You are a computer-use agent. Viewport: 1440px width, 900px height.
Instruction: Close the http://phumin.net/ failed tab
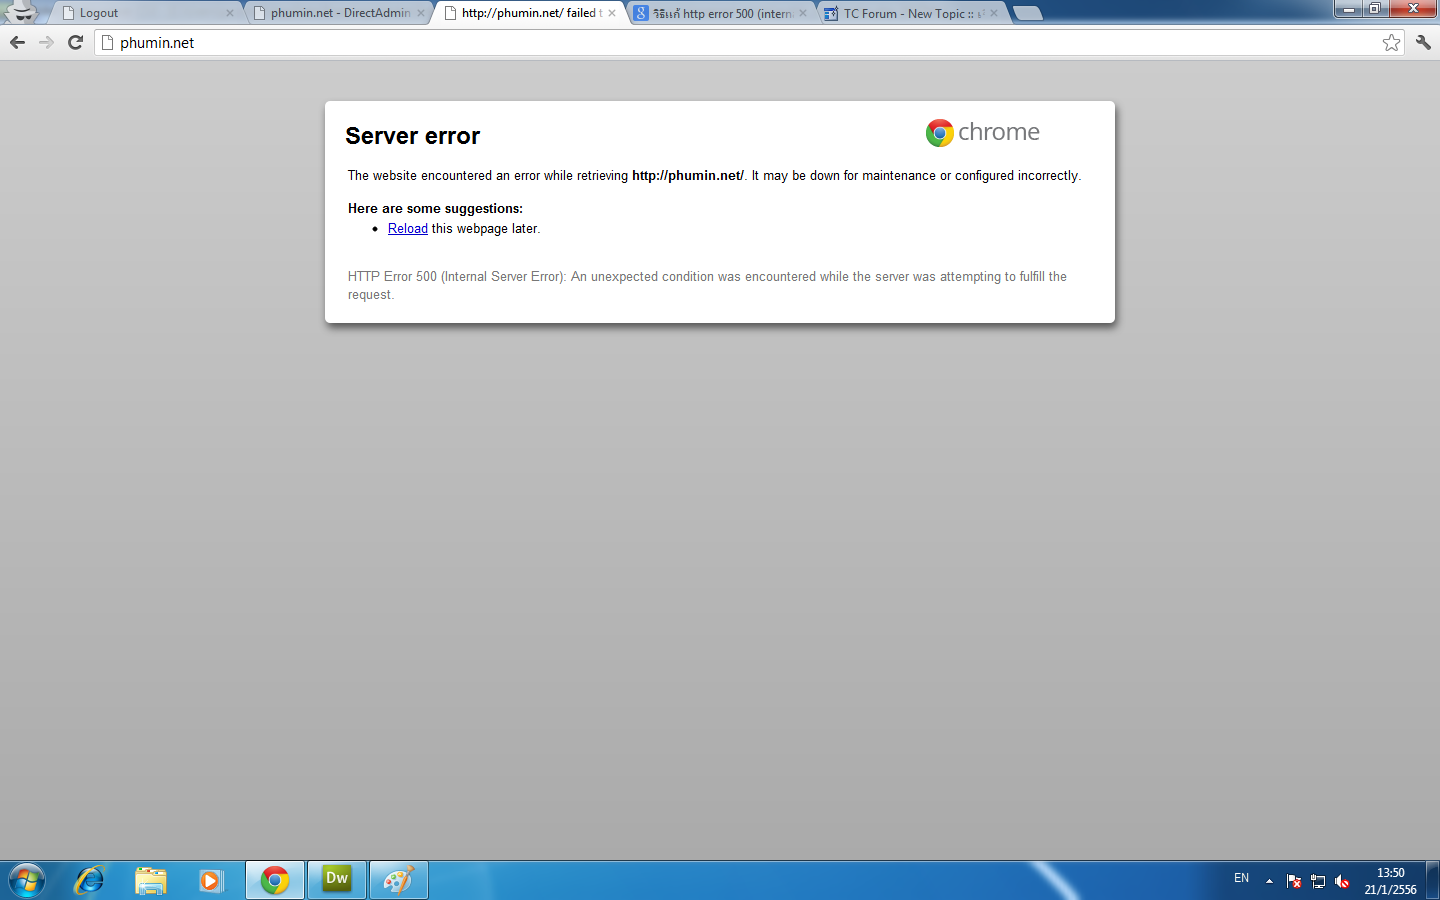[612, 13]
